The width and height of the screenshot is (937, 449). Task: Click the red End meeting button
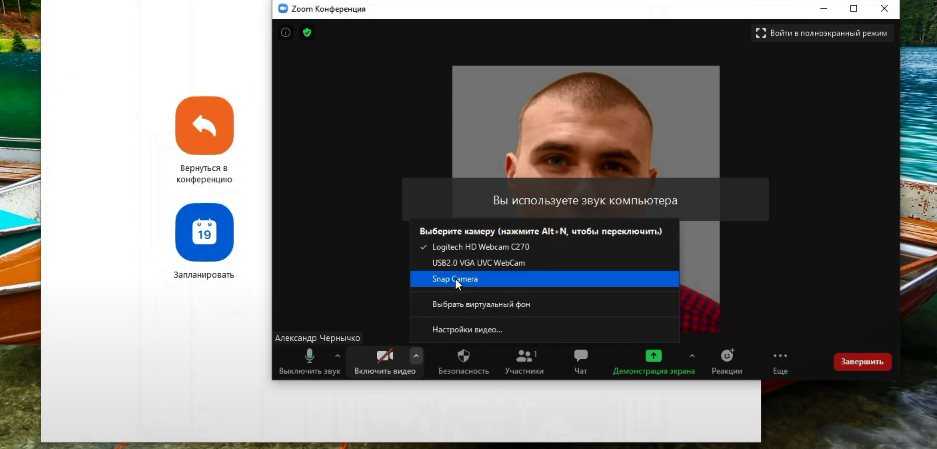coord(862,362)
